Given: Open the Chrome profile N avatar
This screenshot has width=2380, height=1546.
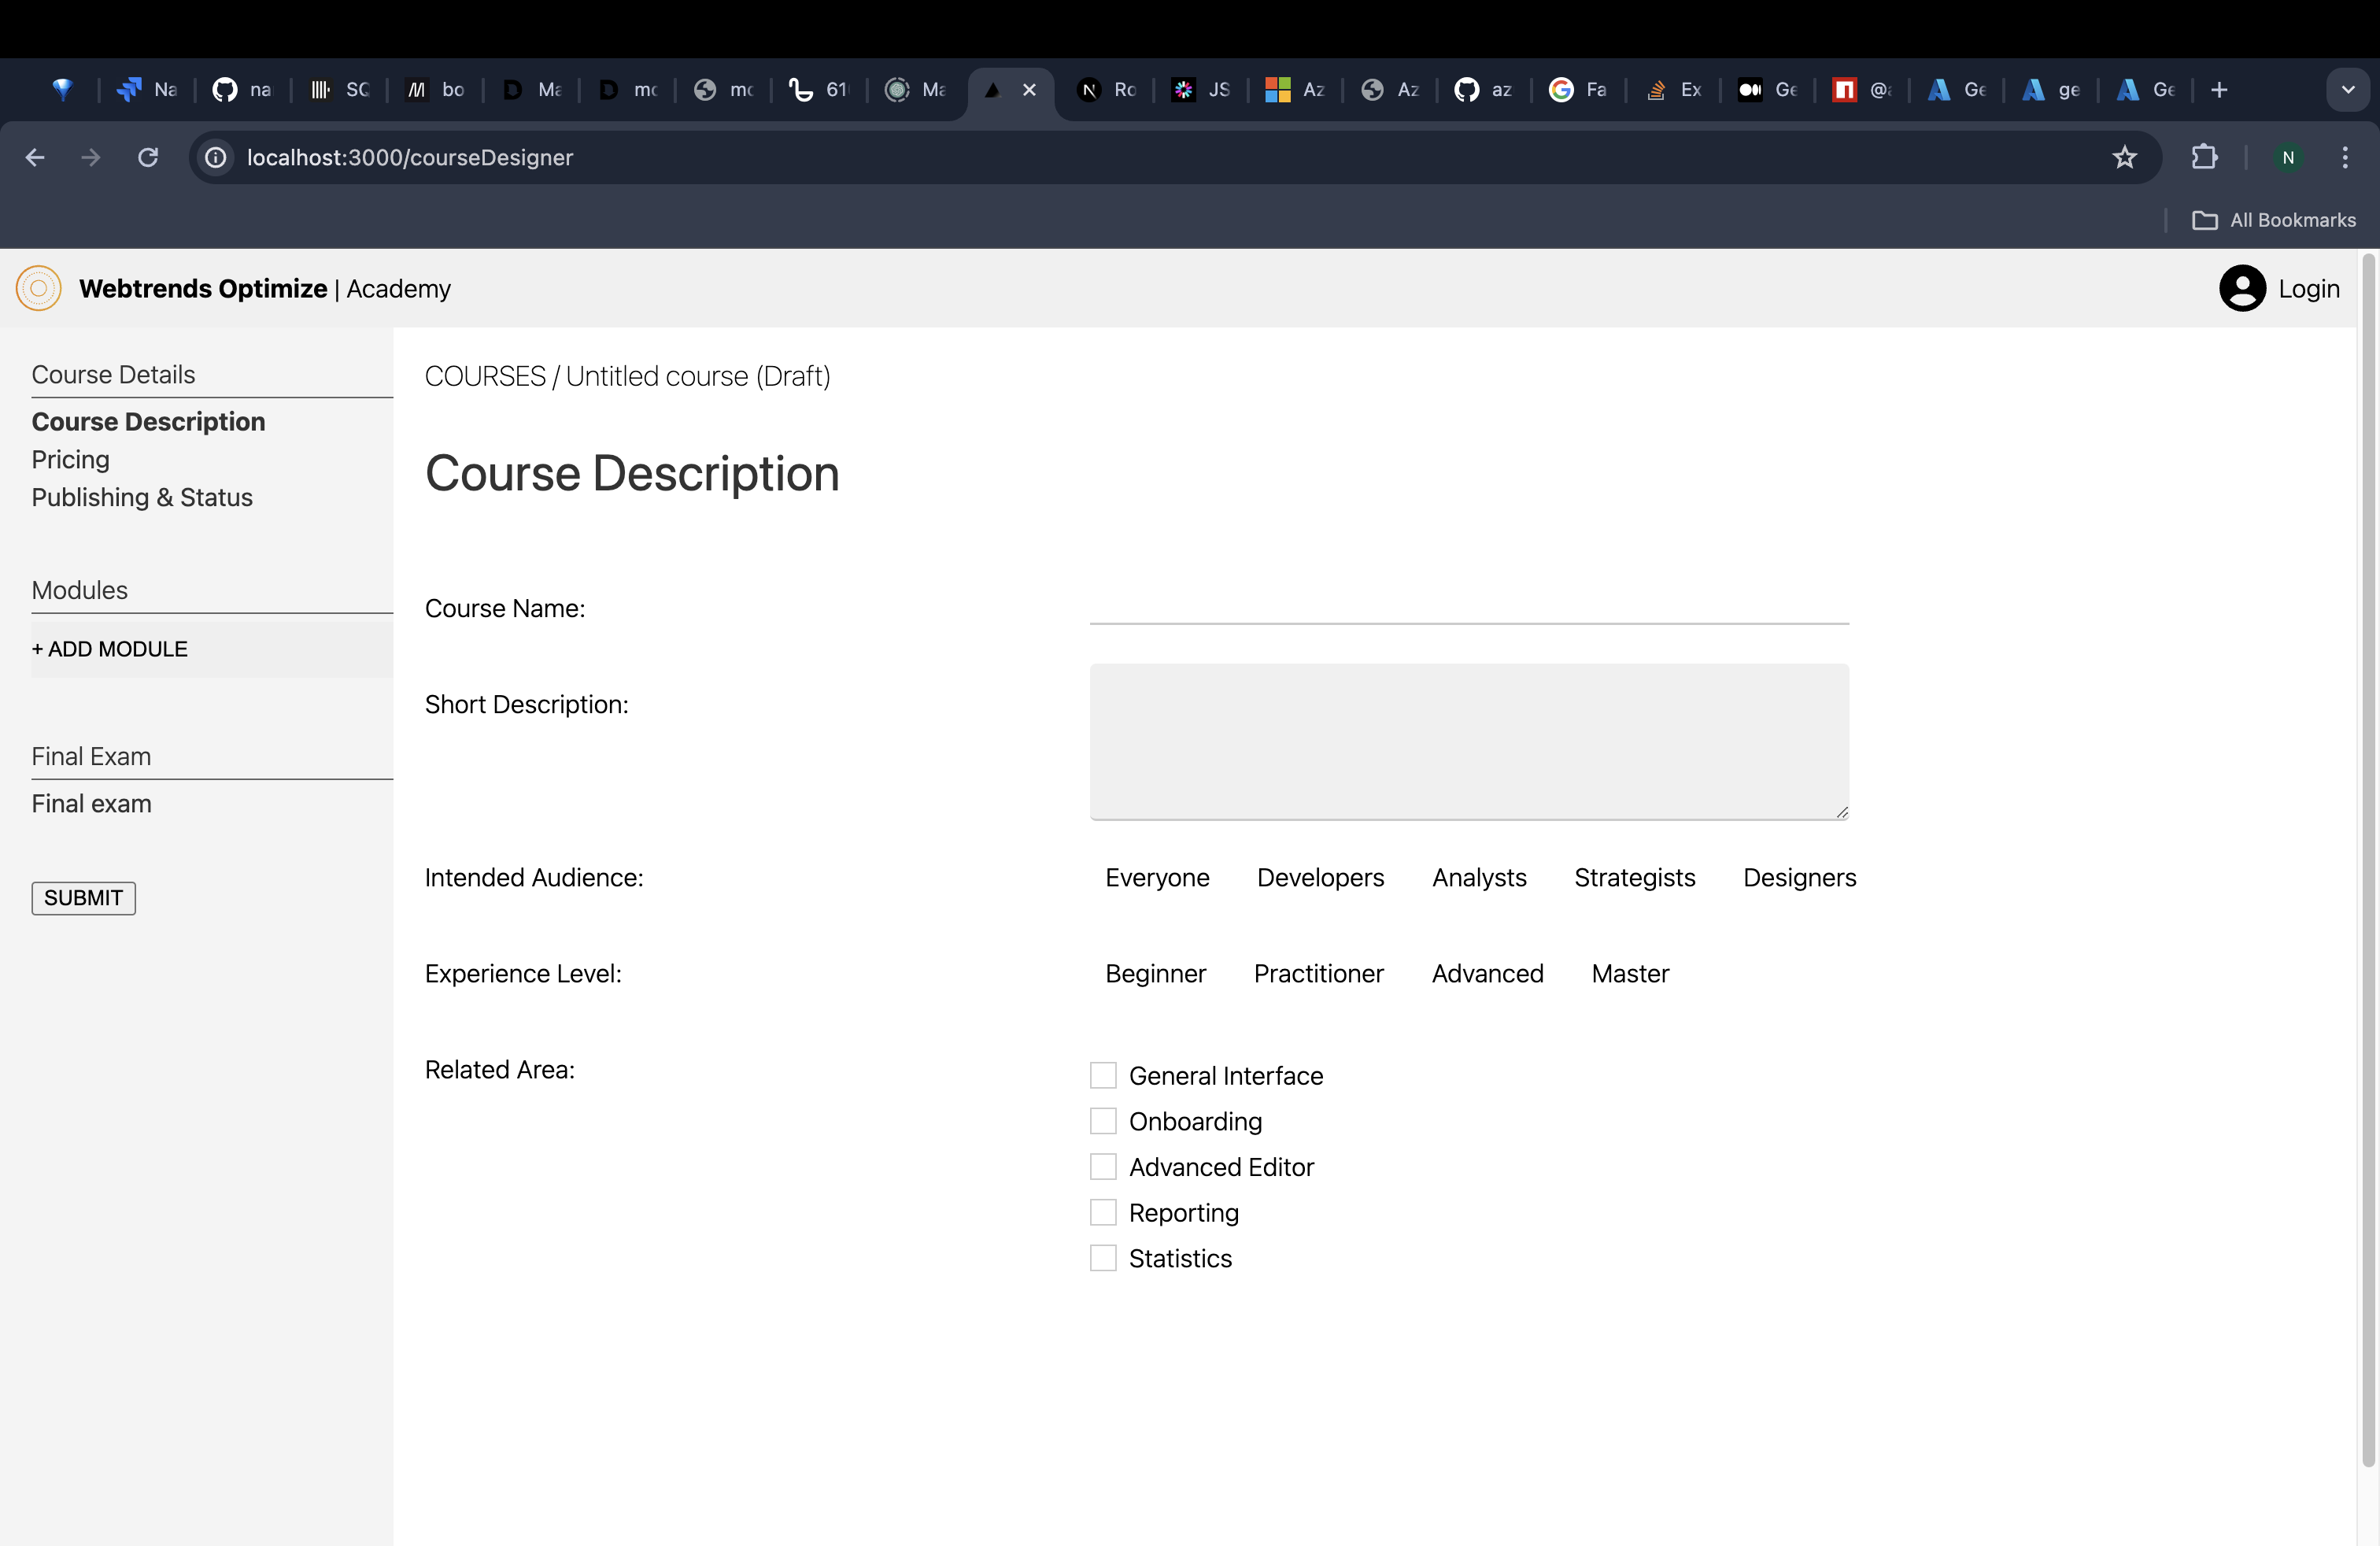Looking at the screenshot, I should 2288,157.
